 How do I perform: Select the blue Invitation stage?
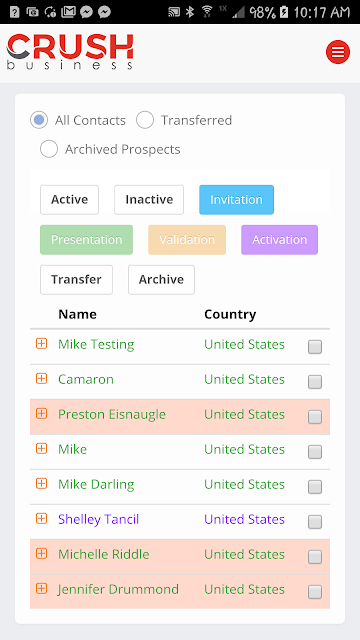tap(236, 200)
